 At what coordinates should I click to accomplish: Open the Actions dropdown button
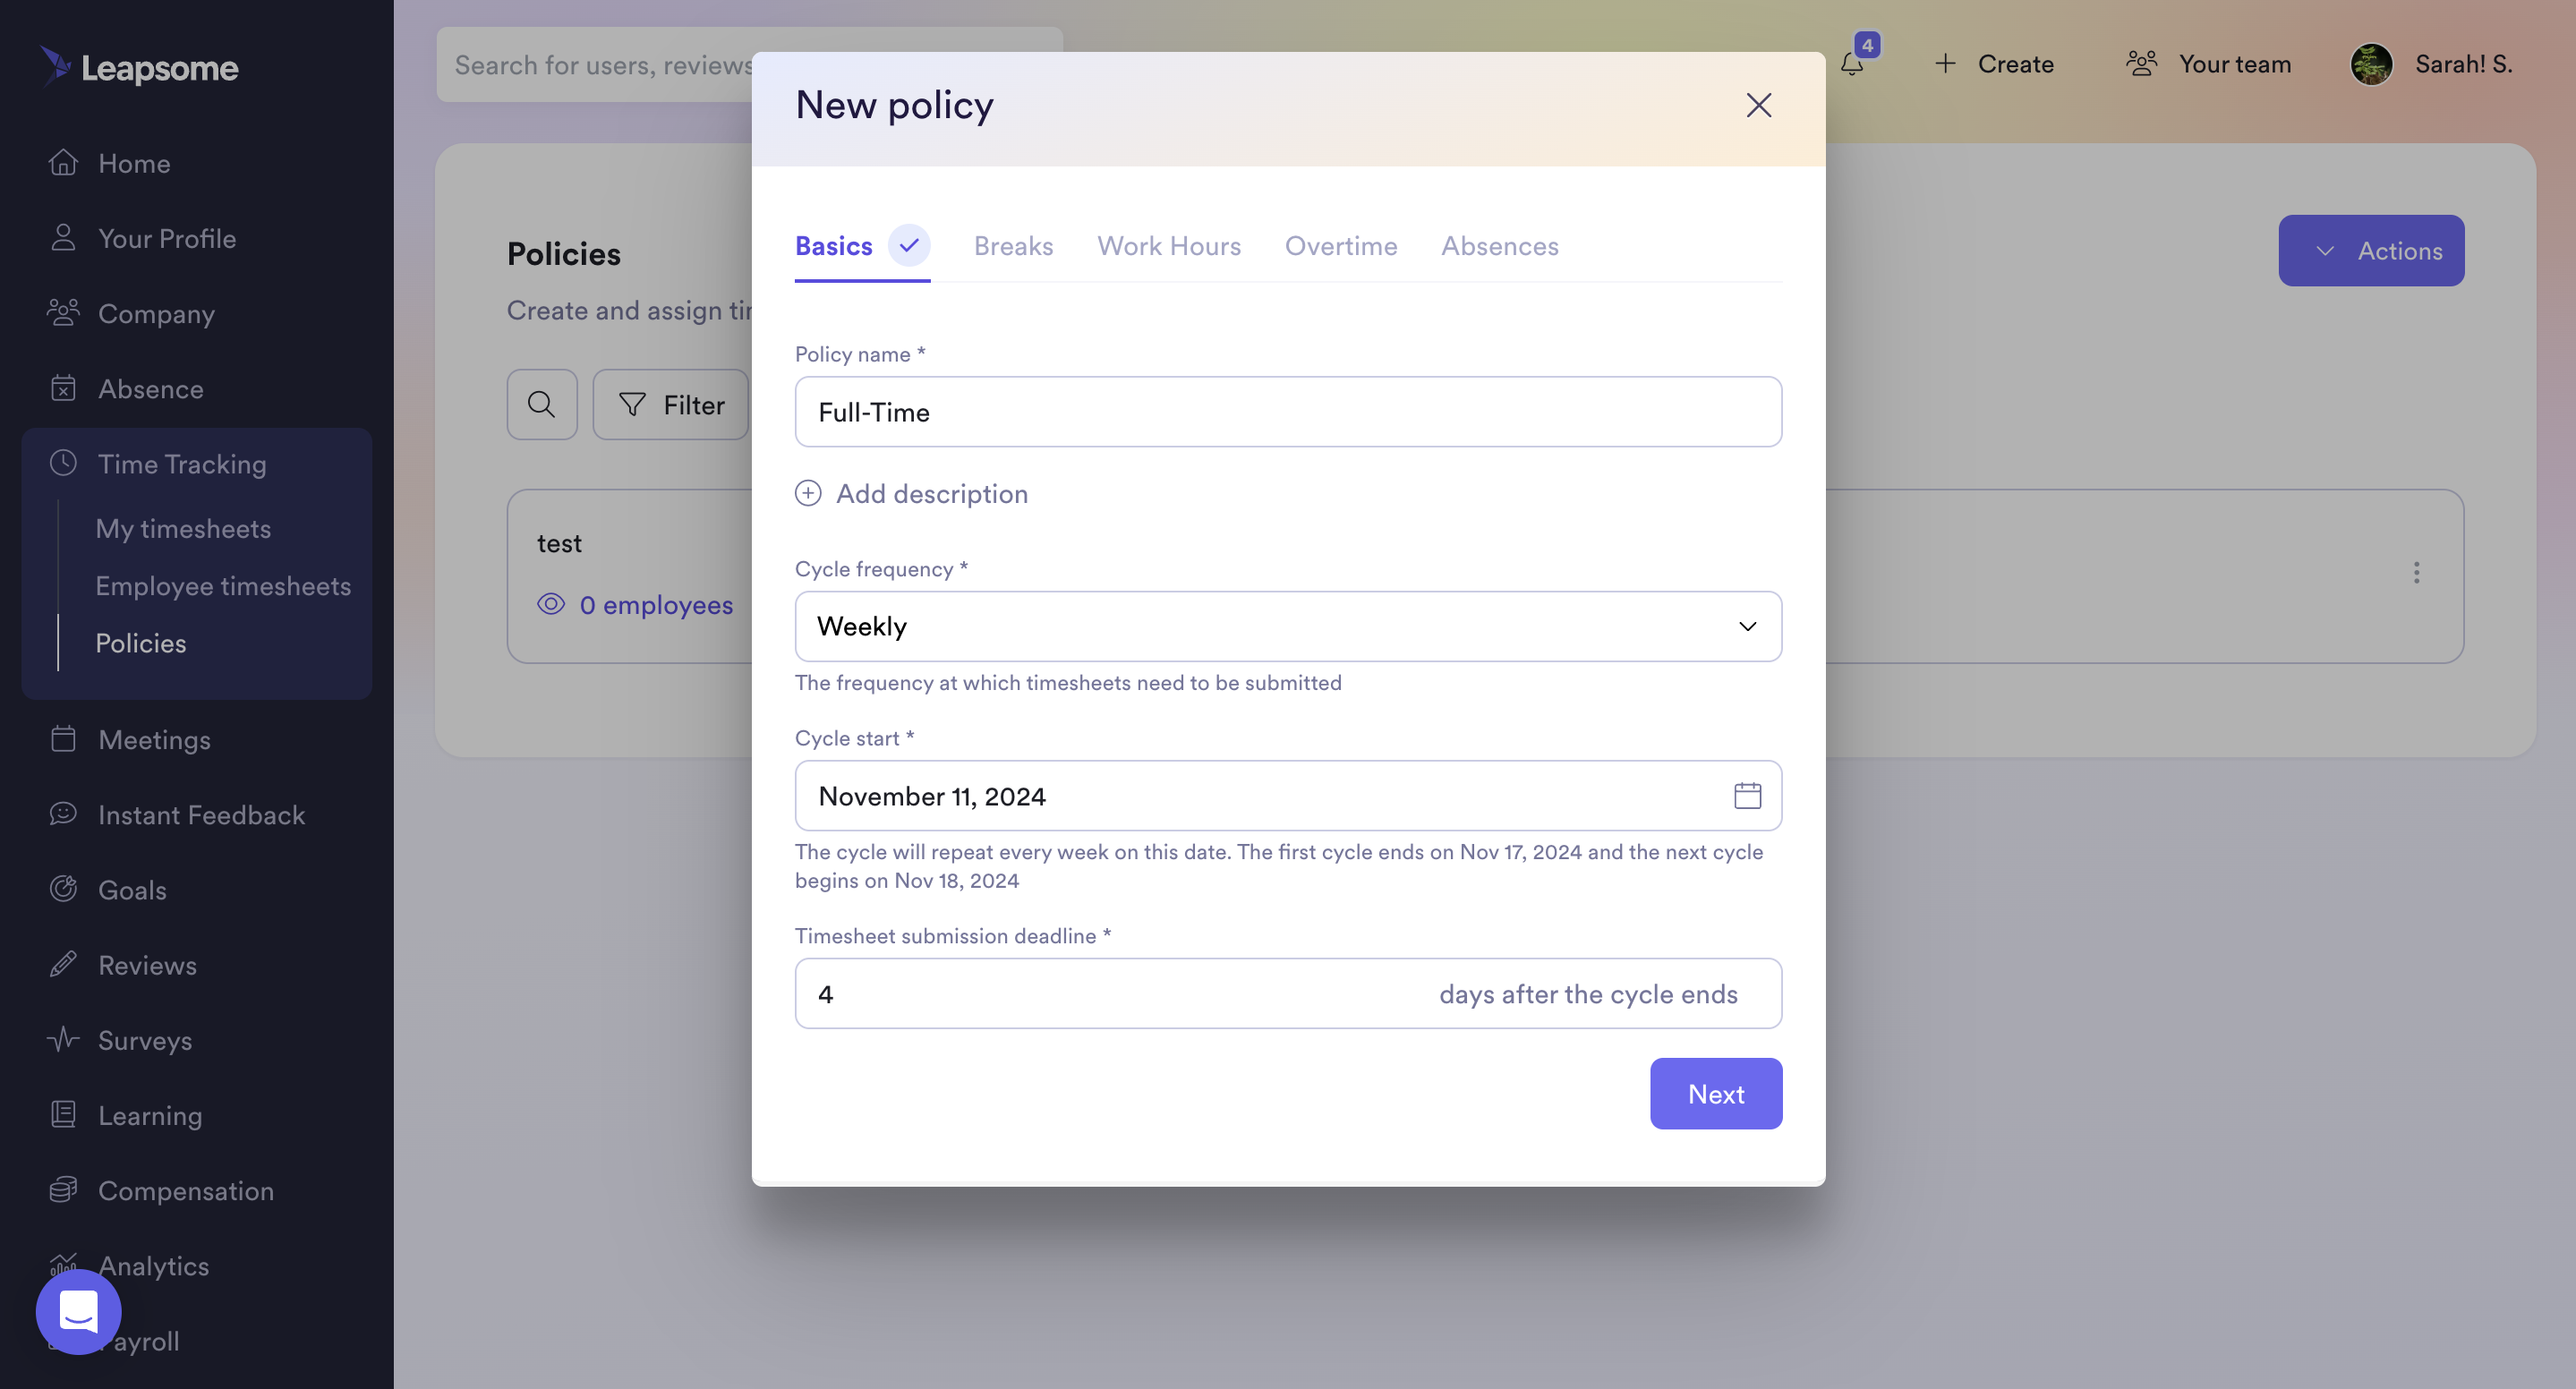[2371, 251]
